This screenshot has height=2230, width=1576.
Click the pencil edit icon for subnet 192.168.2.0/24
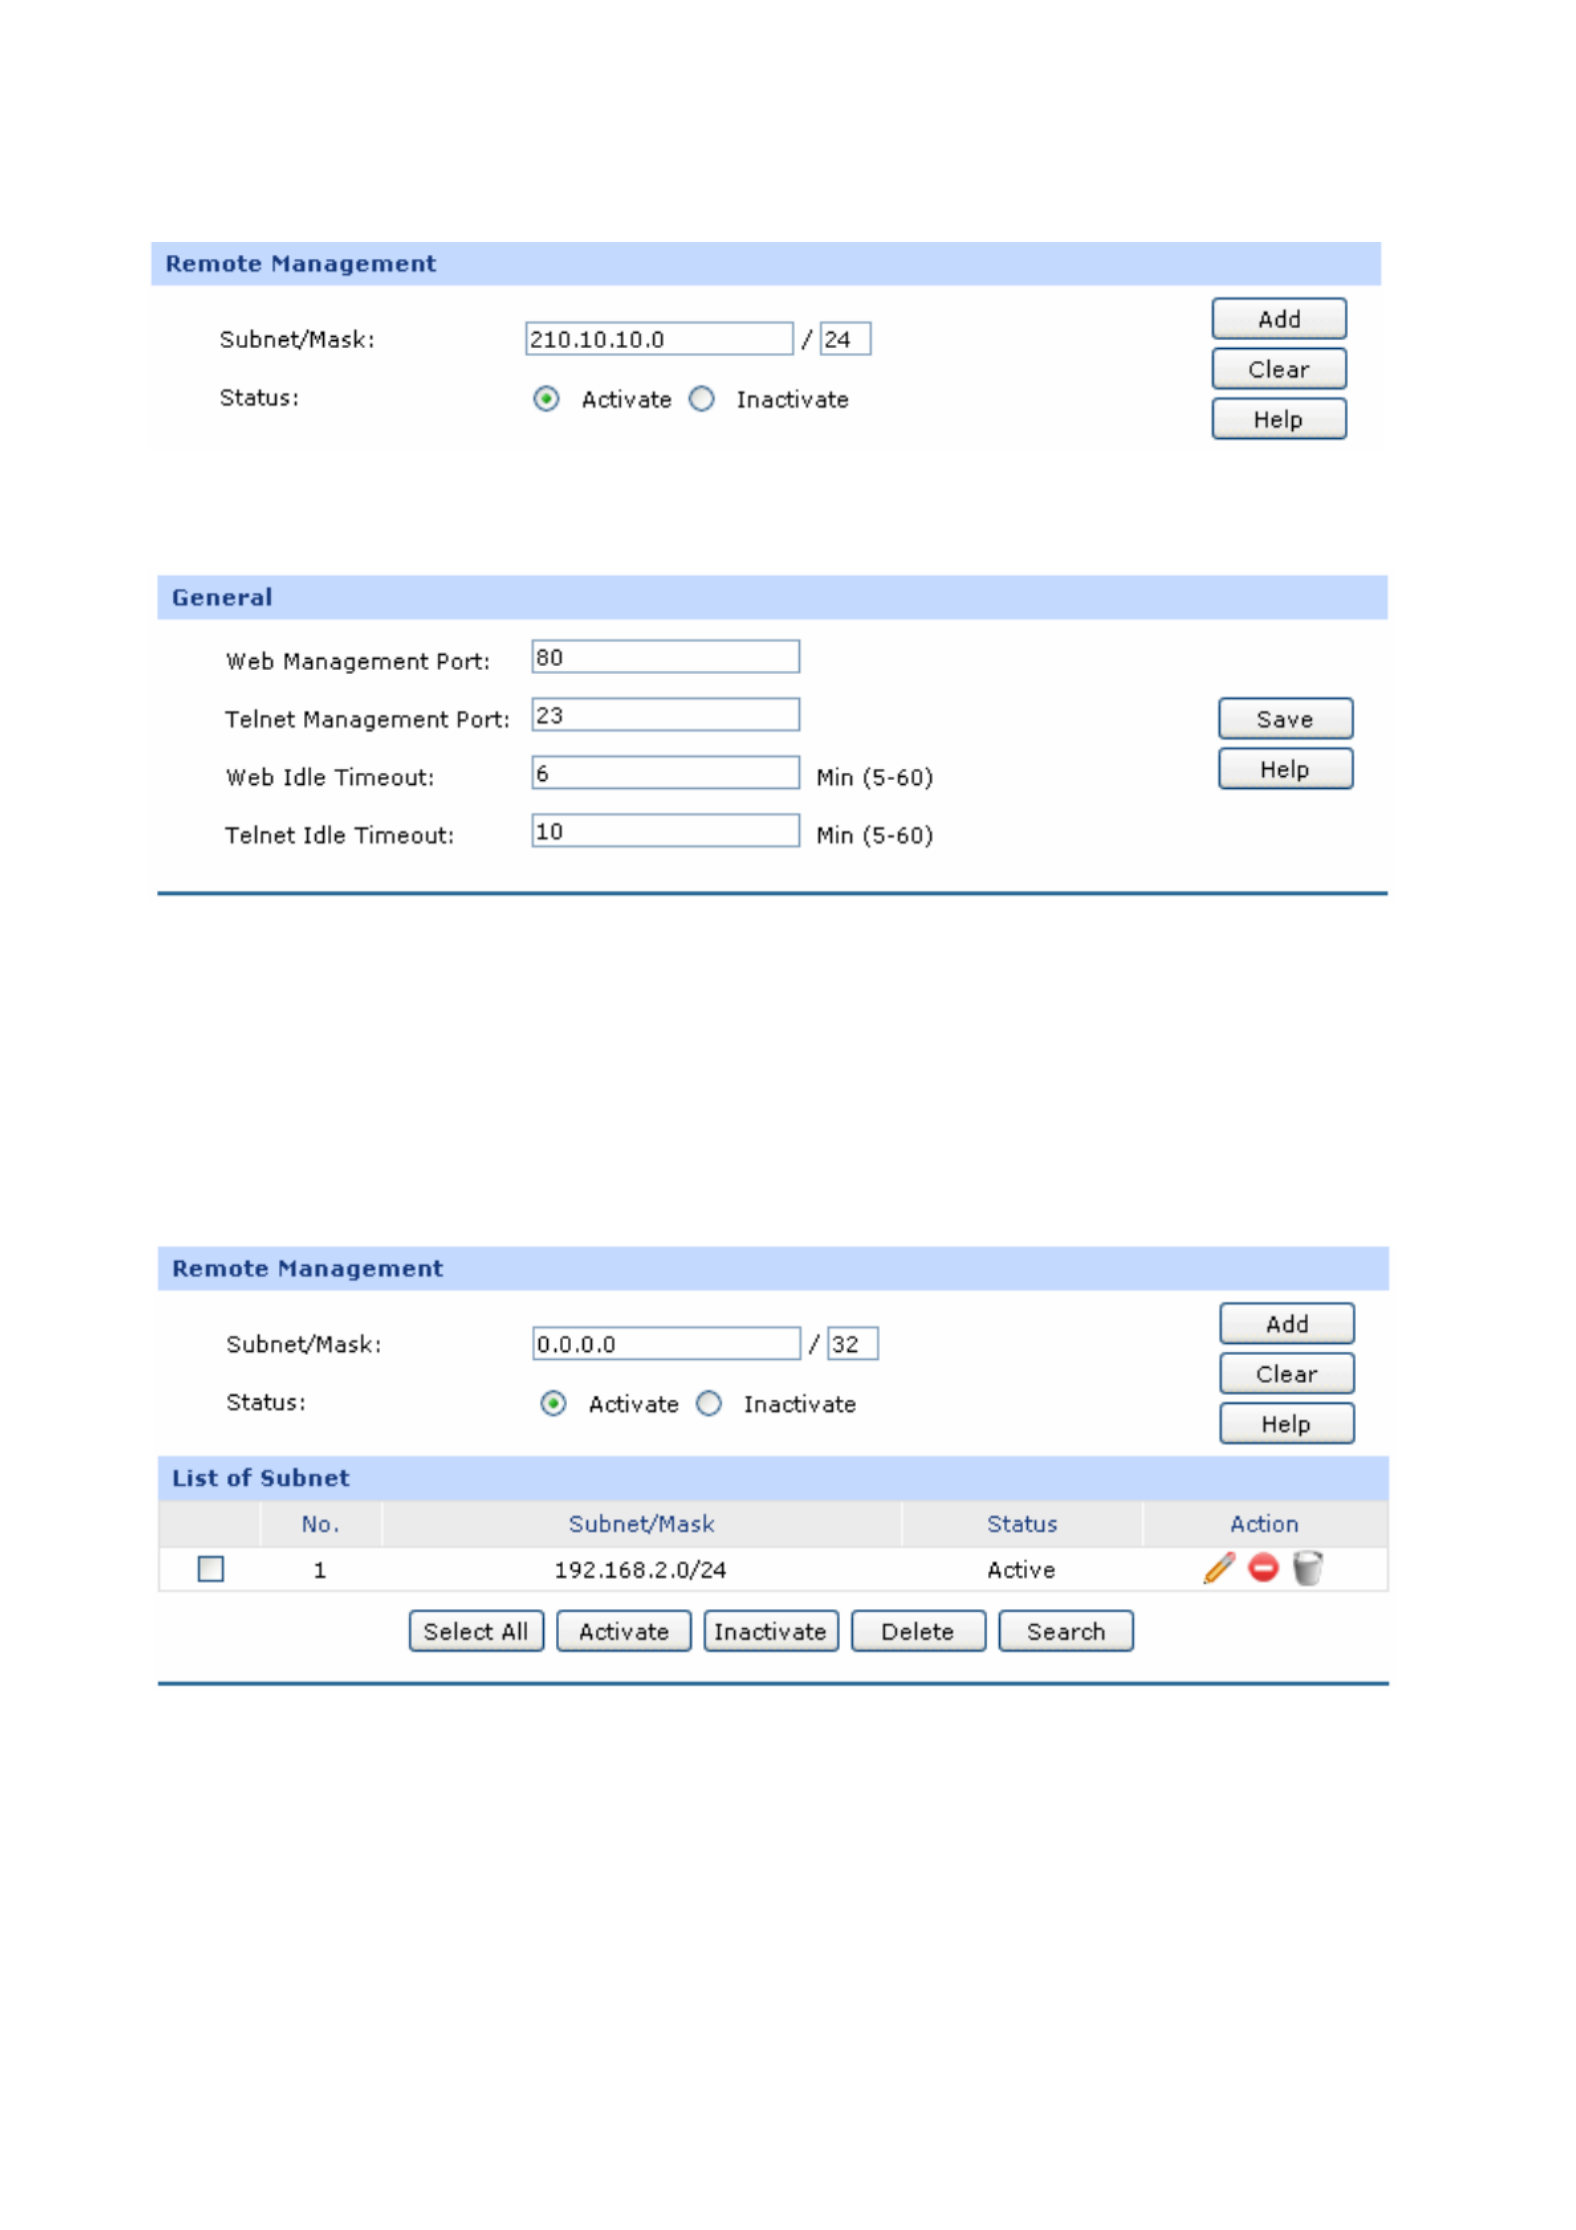[1218, 1568]
